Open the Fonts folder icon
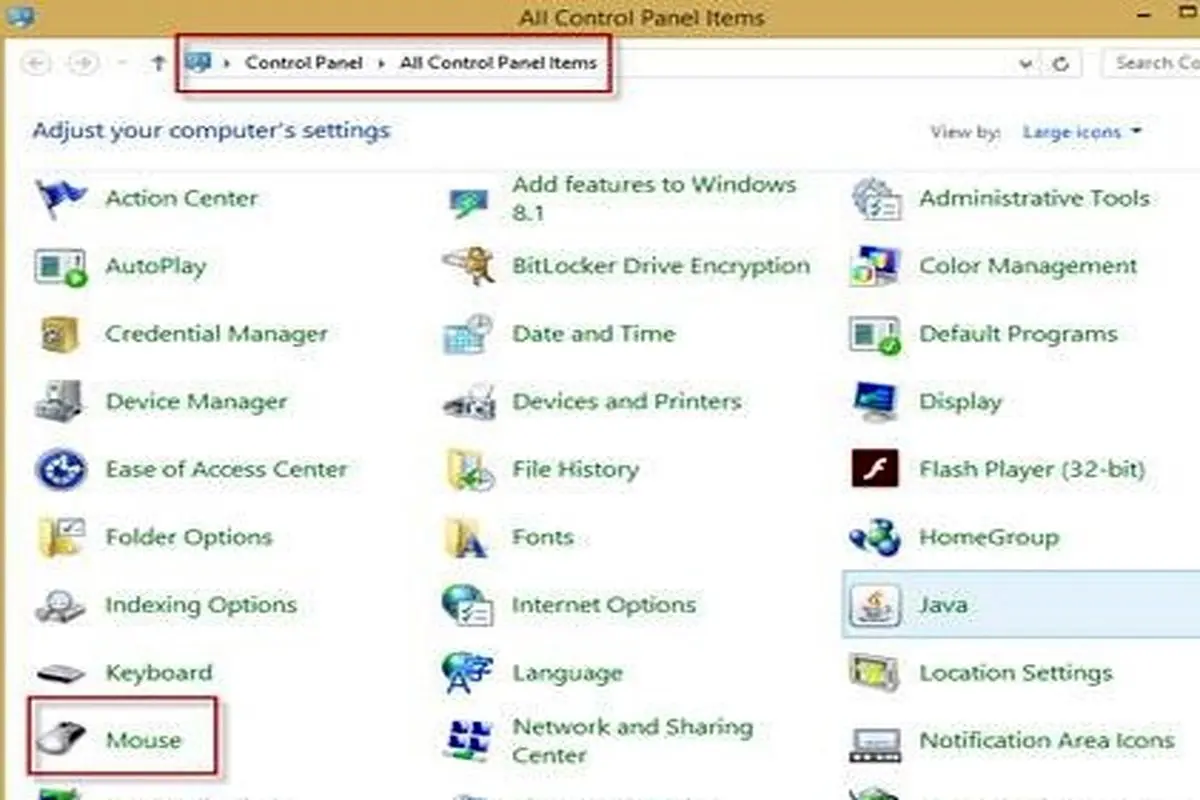 pos(467,537)
